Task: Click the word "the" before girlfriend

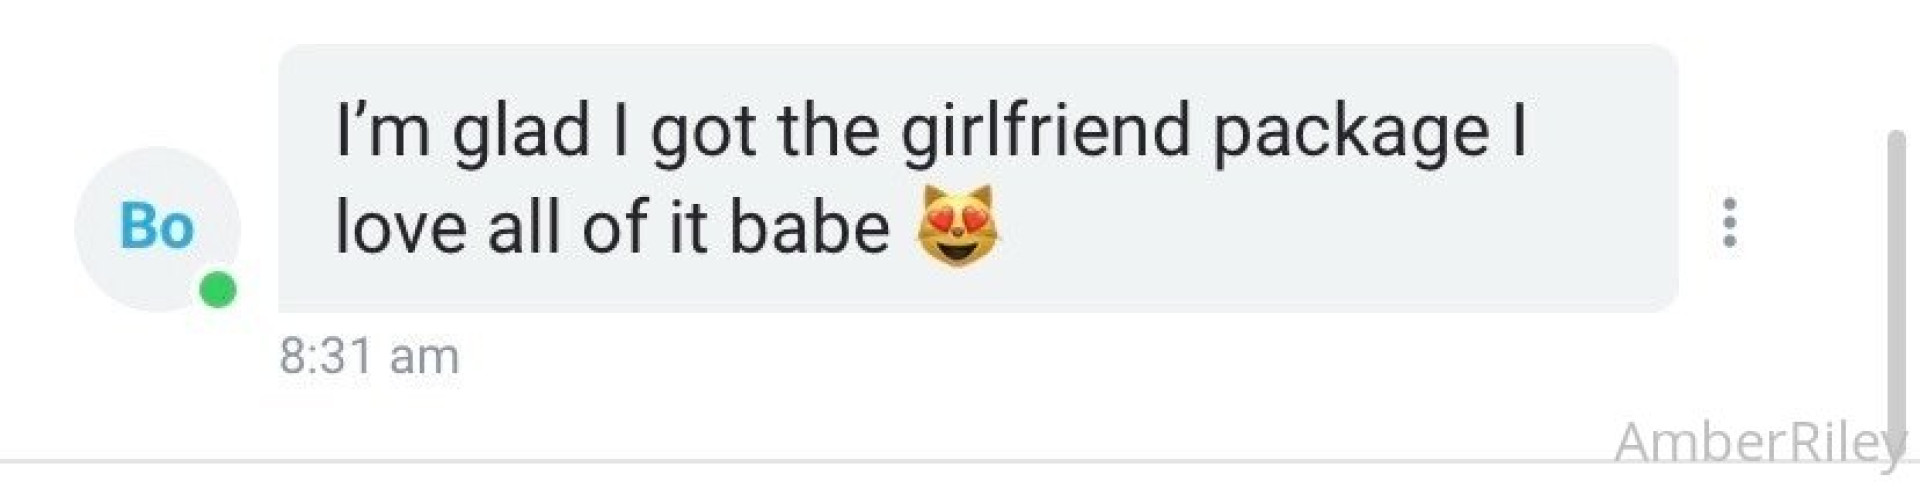Action: click(827, 131)
